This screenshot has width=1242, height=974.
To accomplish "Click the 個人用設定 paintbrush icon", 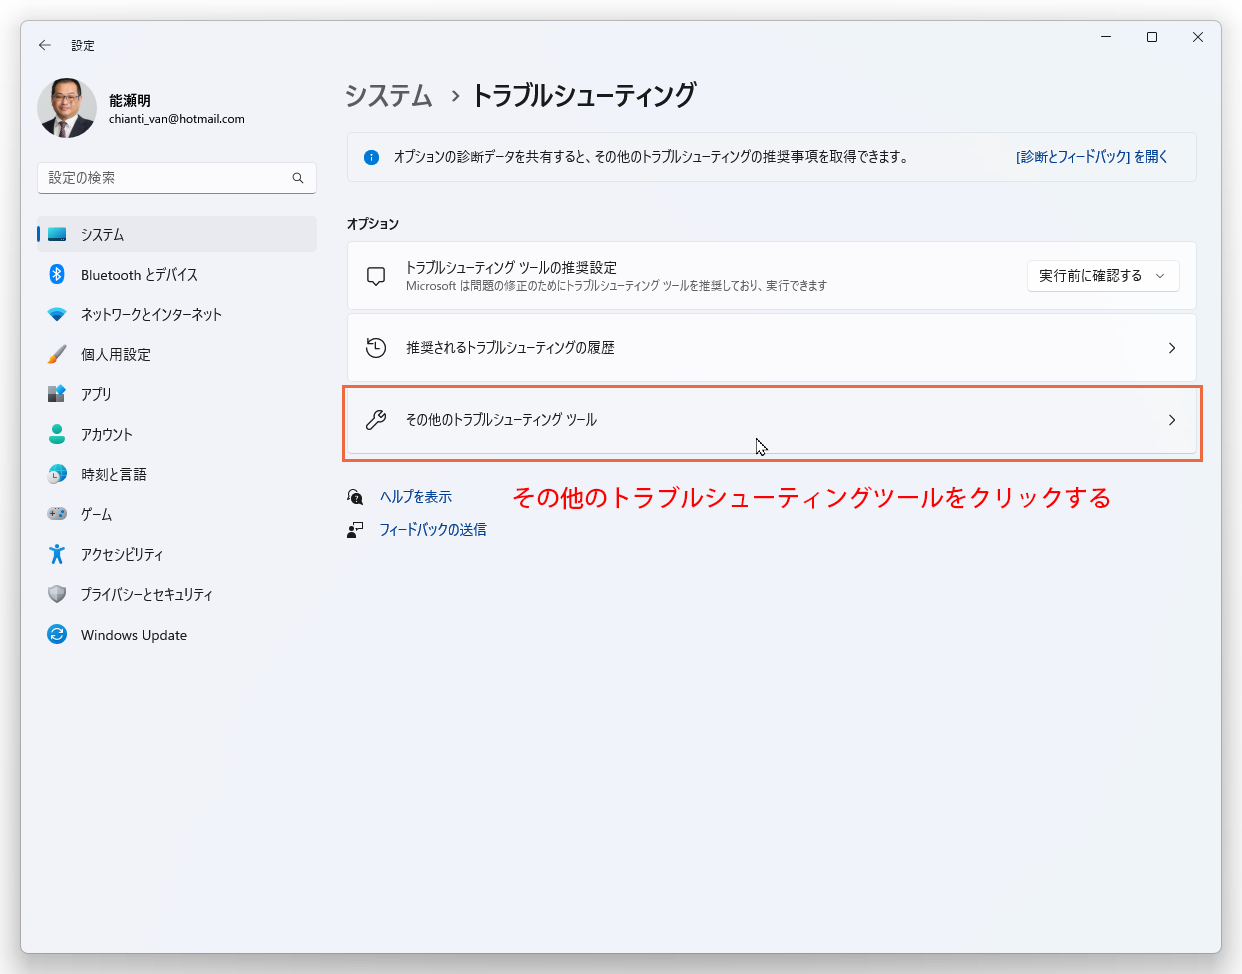I will [57, 354].
